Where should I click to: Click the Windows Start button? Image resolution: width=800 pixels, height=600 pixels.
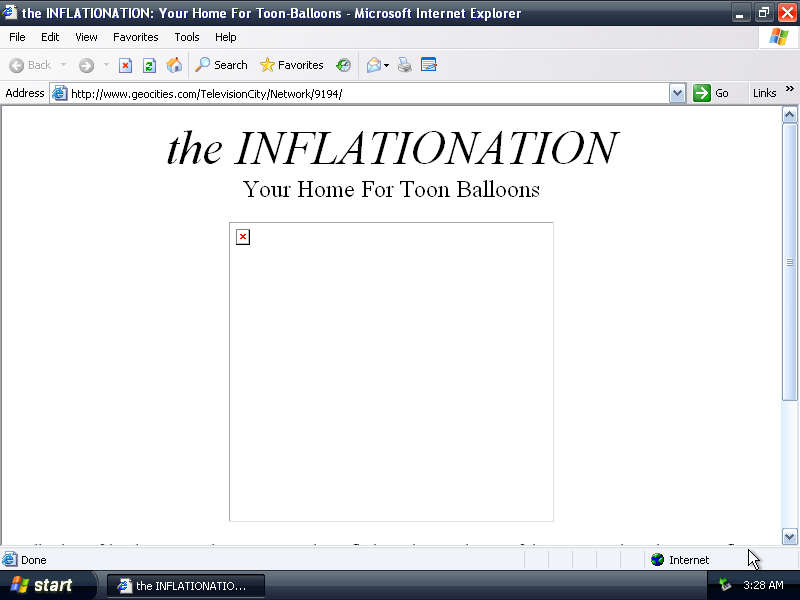click(x=42, y=585)
